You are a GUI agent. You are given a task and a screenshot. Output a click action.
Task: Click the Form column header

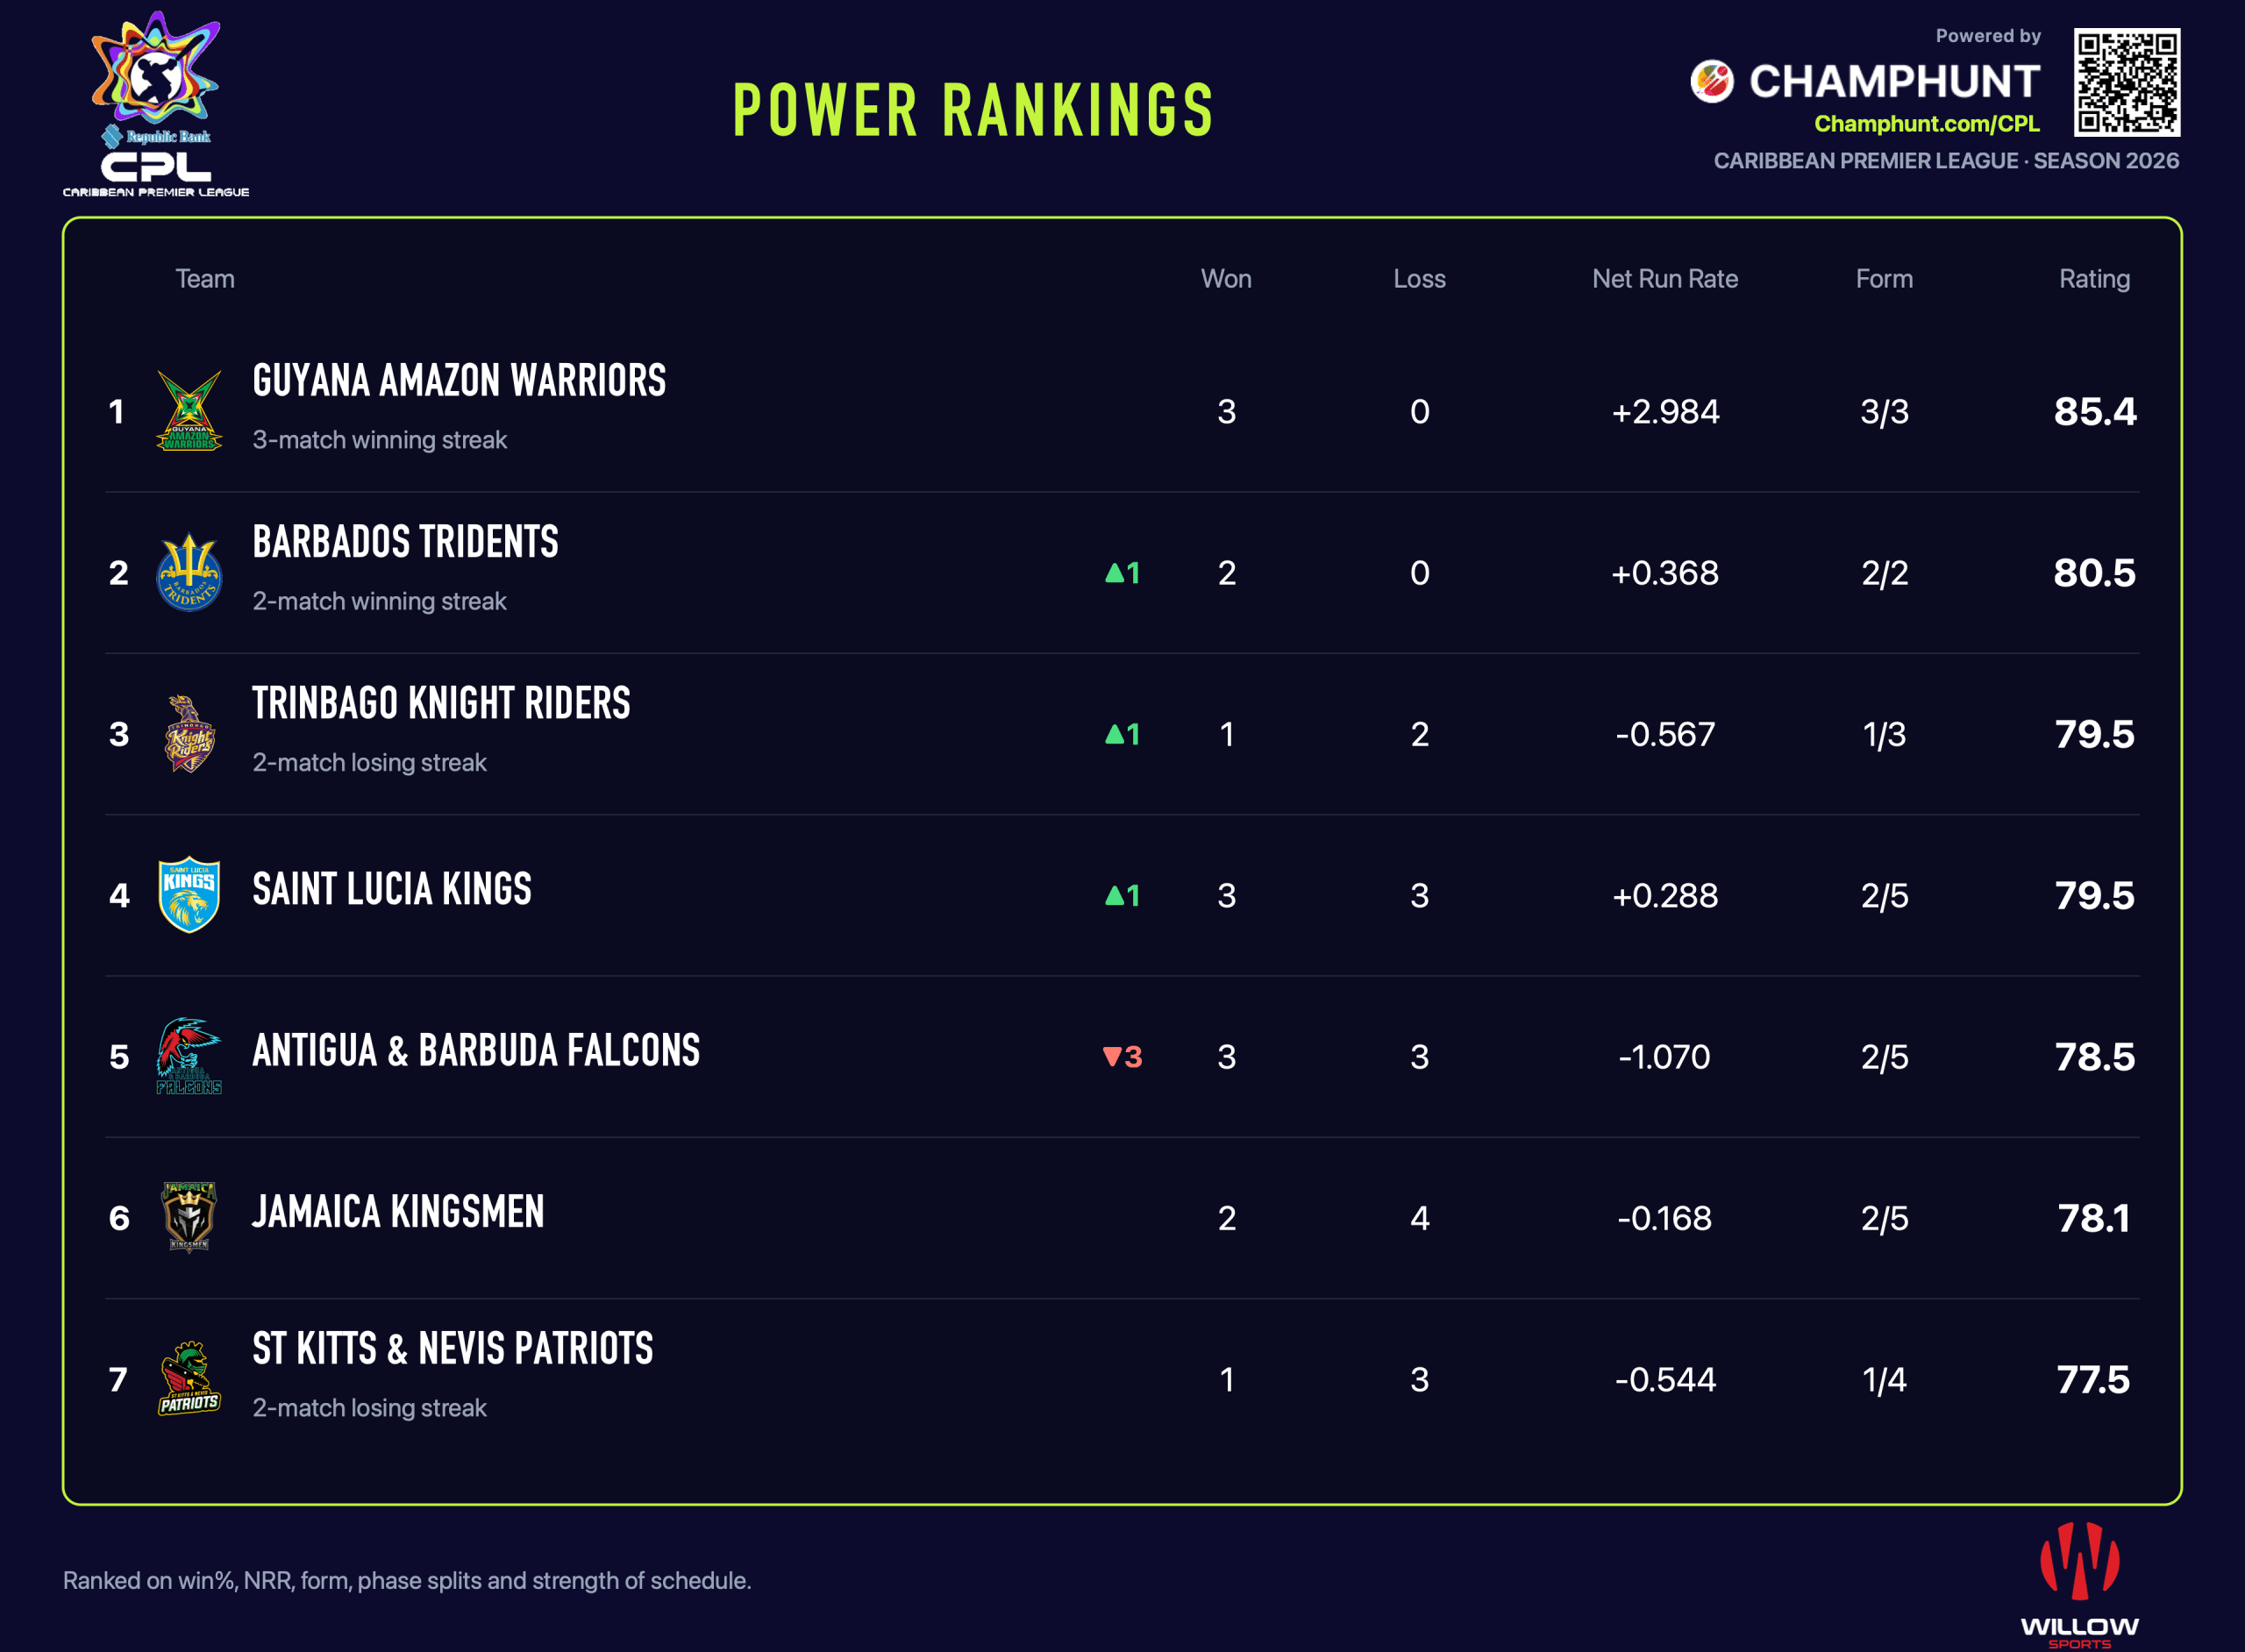point(1884,279)
